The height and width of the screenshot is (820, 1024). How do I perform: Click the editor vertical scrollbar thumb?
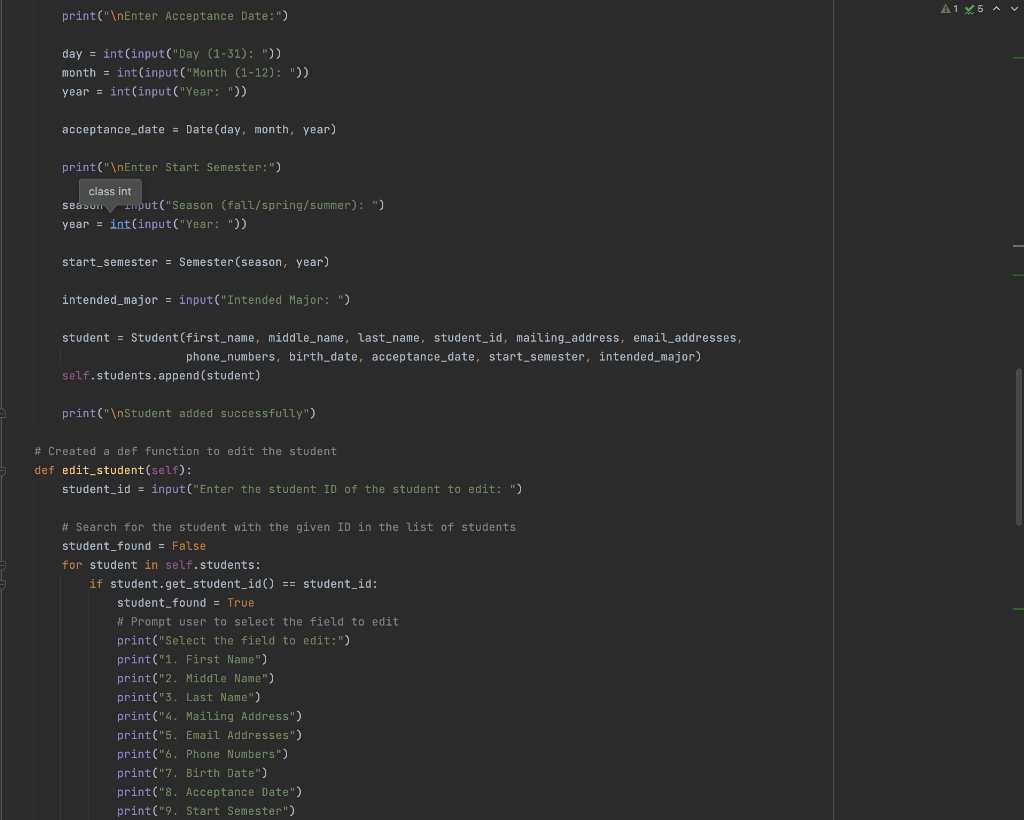[x=1019, y=447]
